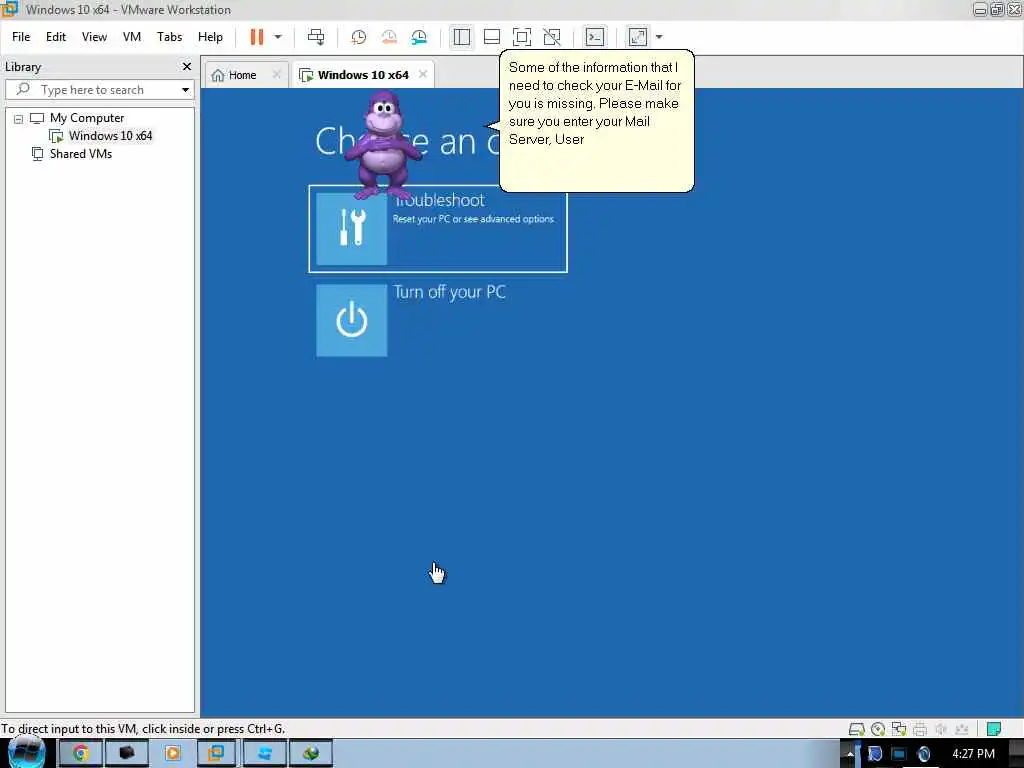Click the round blue tray icon near clock
This screenshot has height=768, width=1024.
click(x=923, y=754)
